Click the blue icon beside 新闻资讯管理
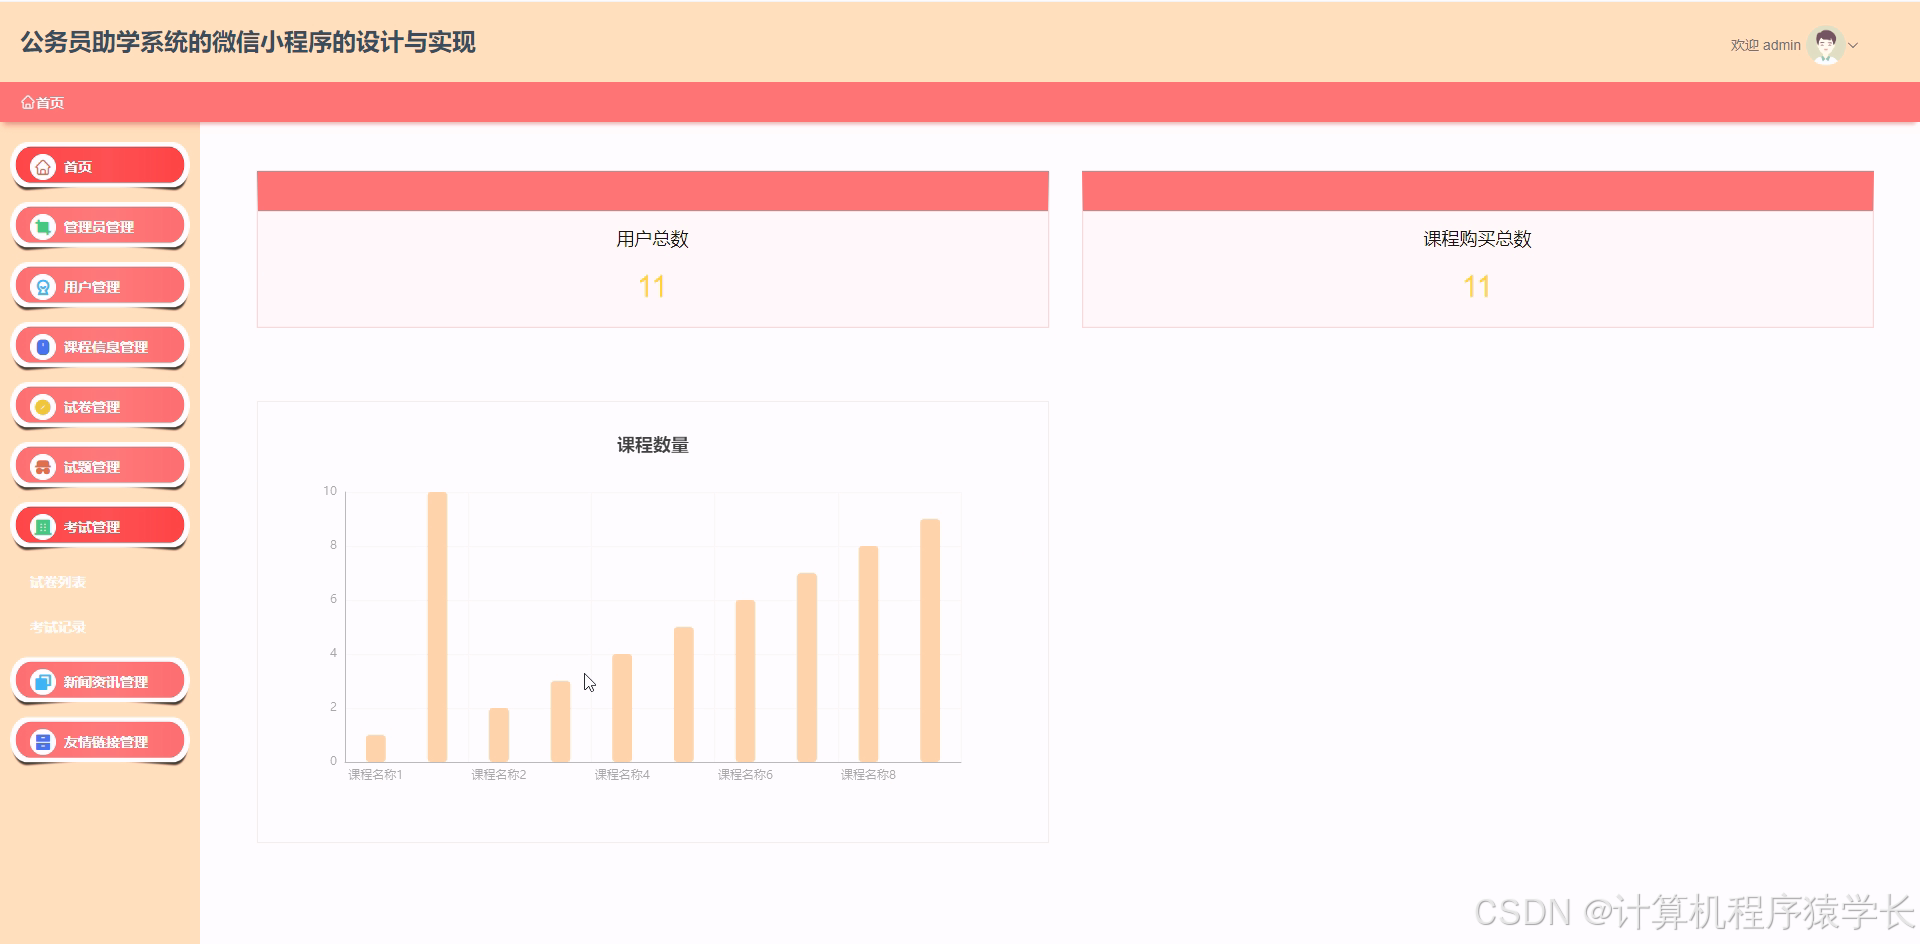1920x944 pixels. (x=43, y=682)
